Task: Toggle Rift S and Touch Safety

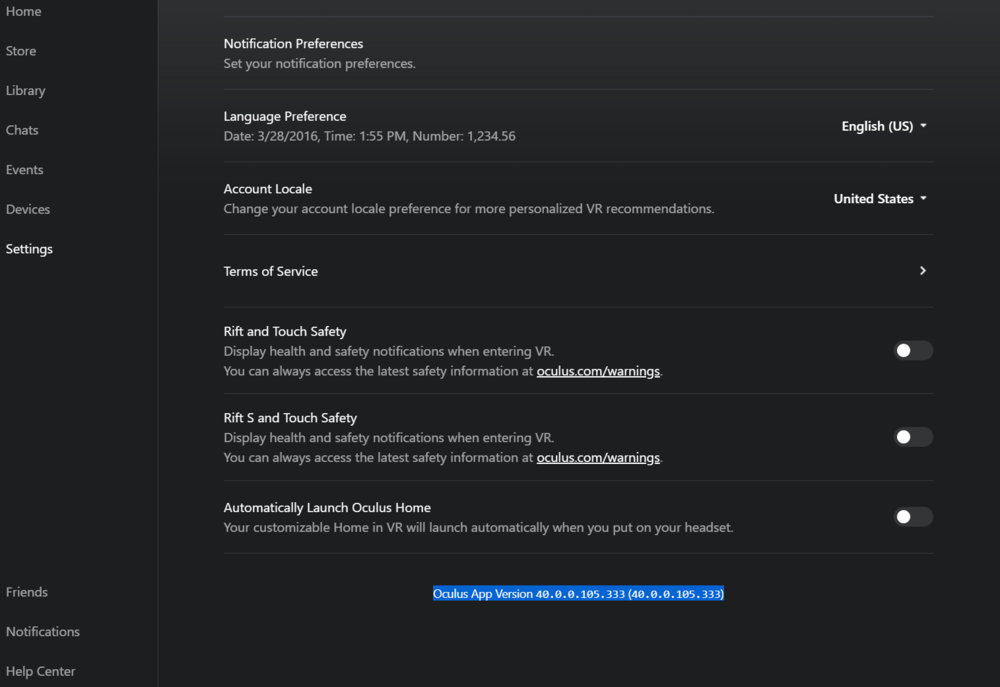Action: [913, 437]
